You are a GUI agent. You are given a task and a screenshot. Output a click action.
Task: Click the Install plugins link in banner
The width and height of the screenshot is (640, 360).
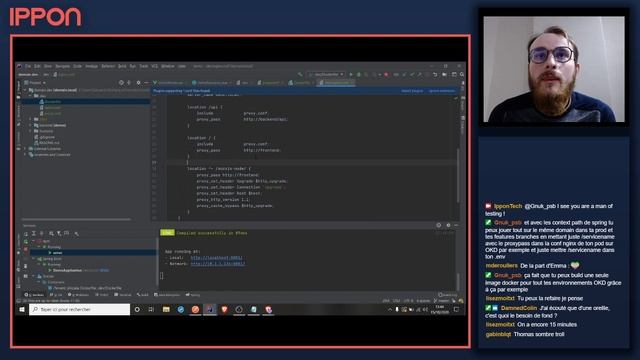[412, 91]
